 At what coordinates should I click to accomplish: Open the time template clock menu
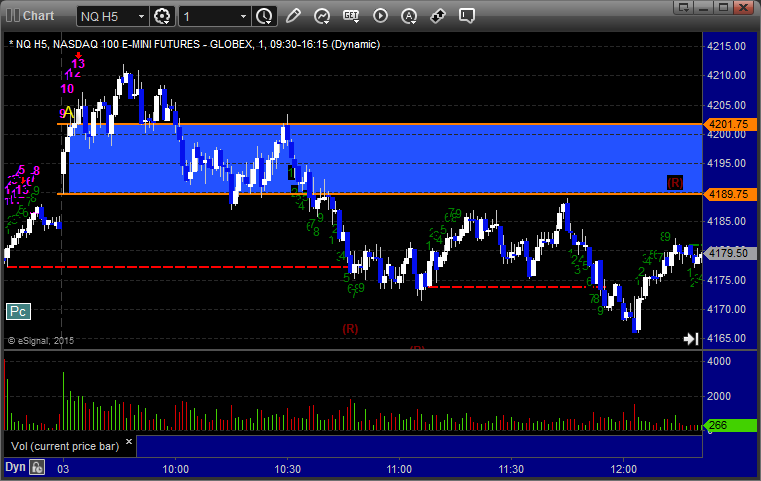tap(265, 16)
